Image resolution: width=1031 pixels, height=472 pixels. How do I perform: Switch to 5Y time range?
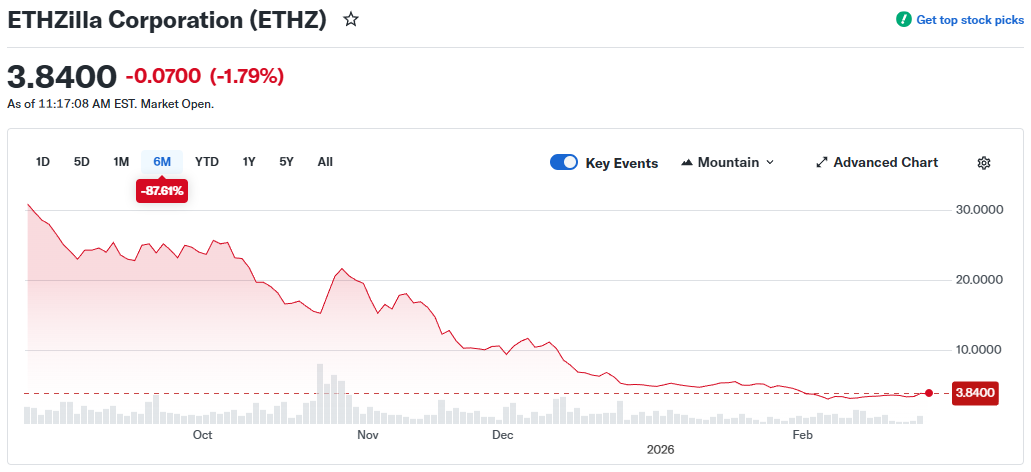click(286, 162)
